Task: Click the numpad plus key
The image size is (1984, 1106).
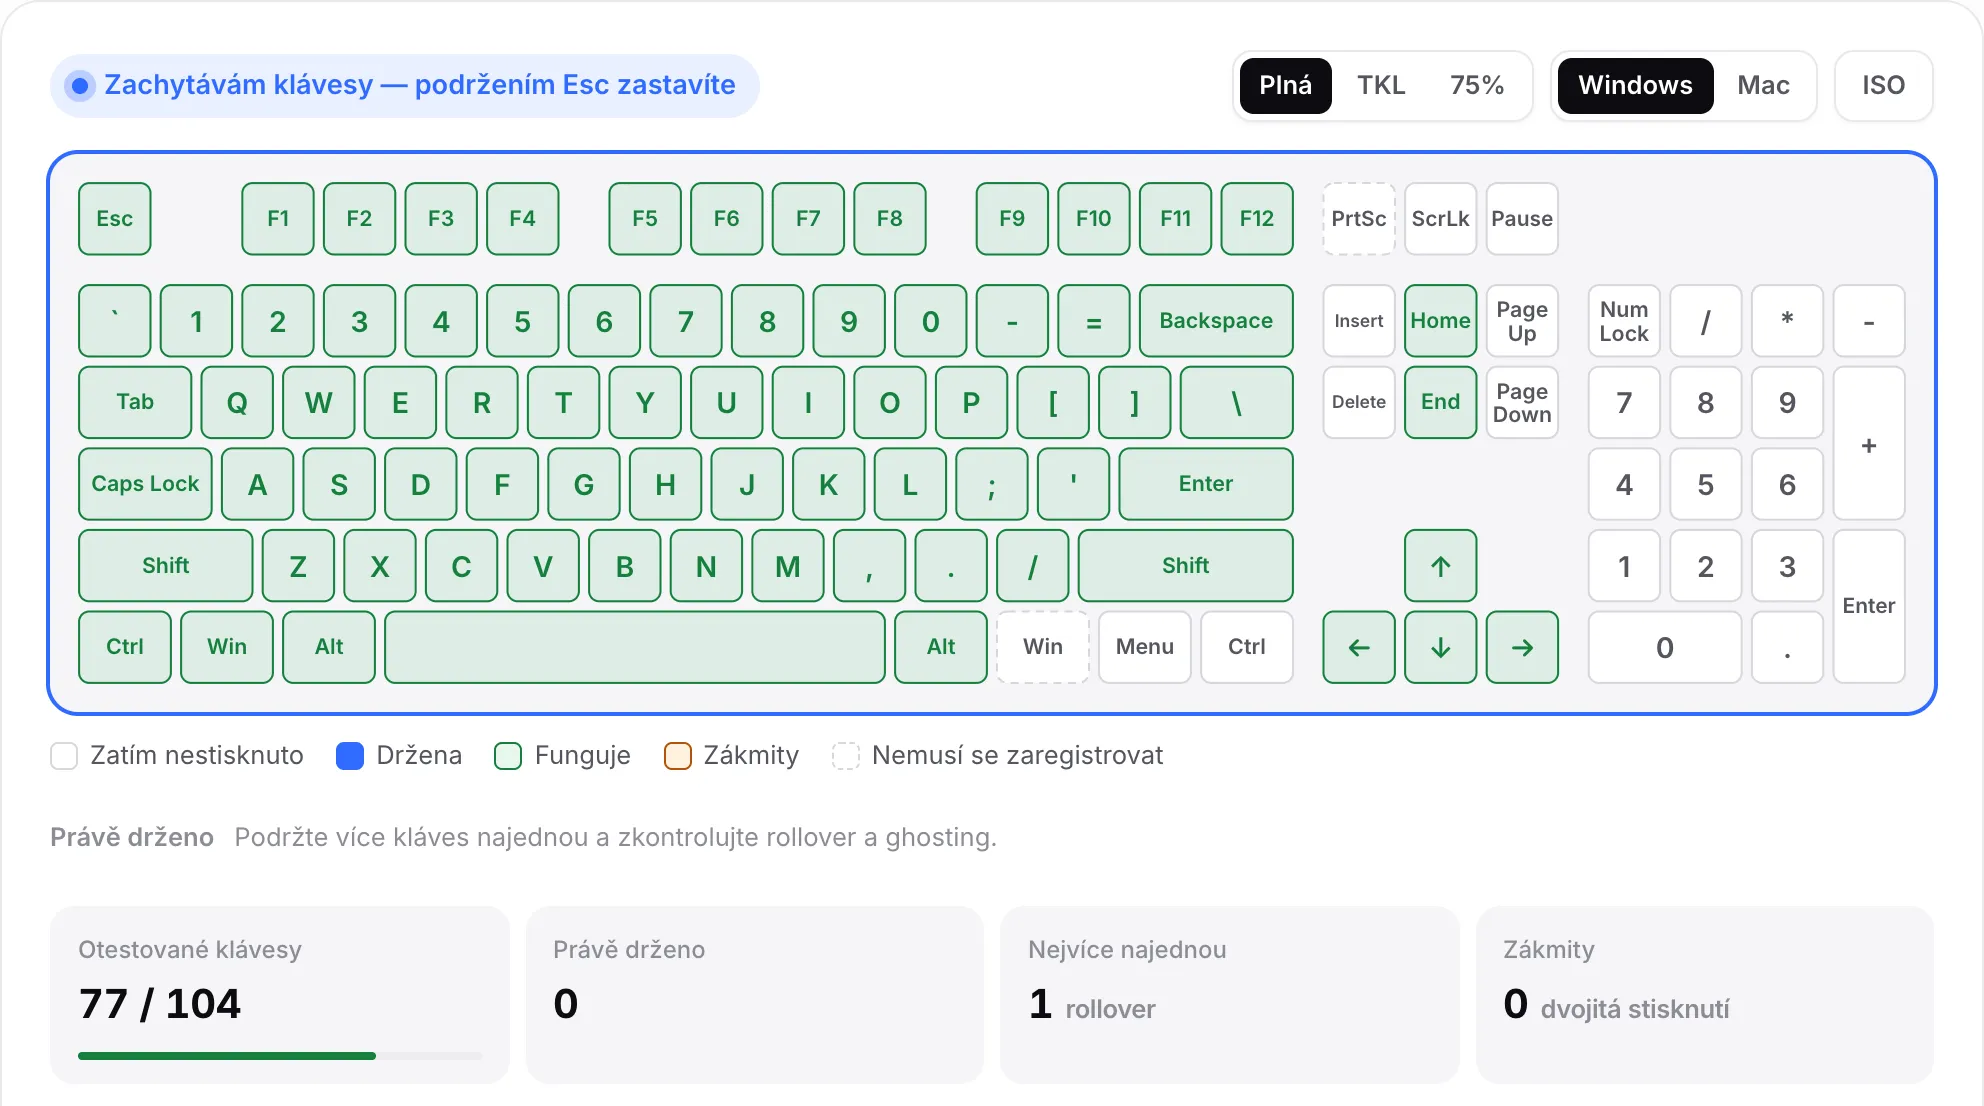Action: 1869,443
